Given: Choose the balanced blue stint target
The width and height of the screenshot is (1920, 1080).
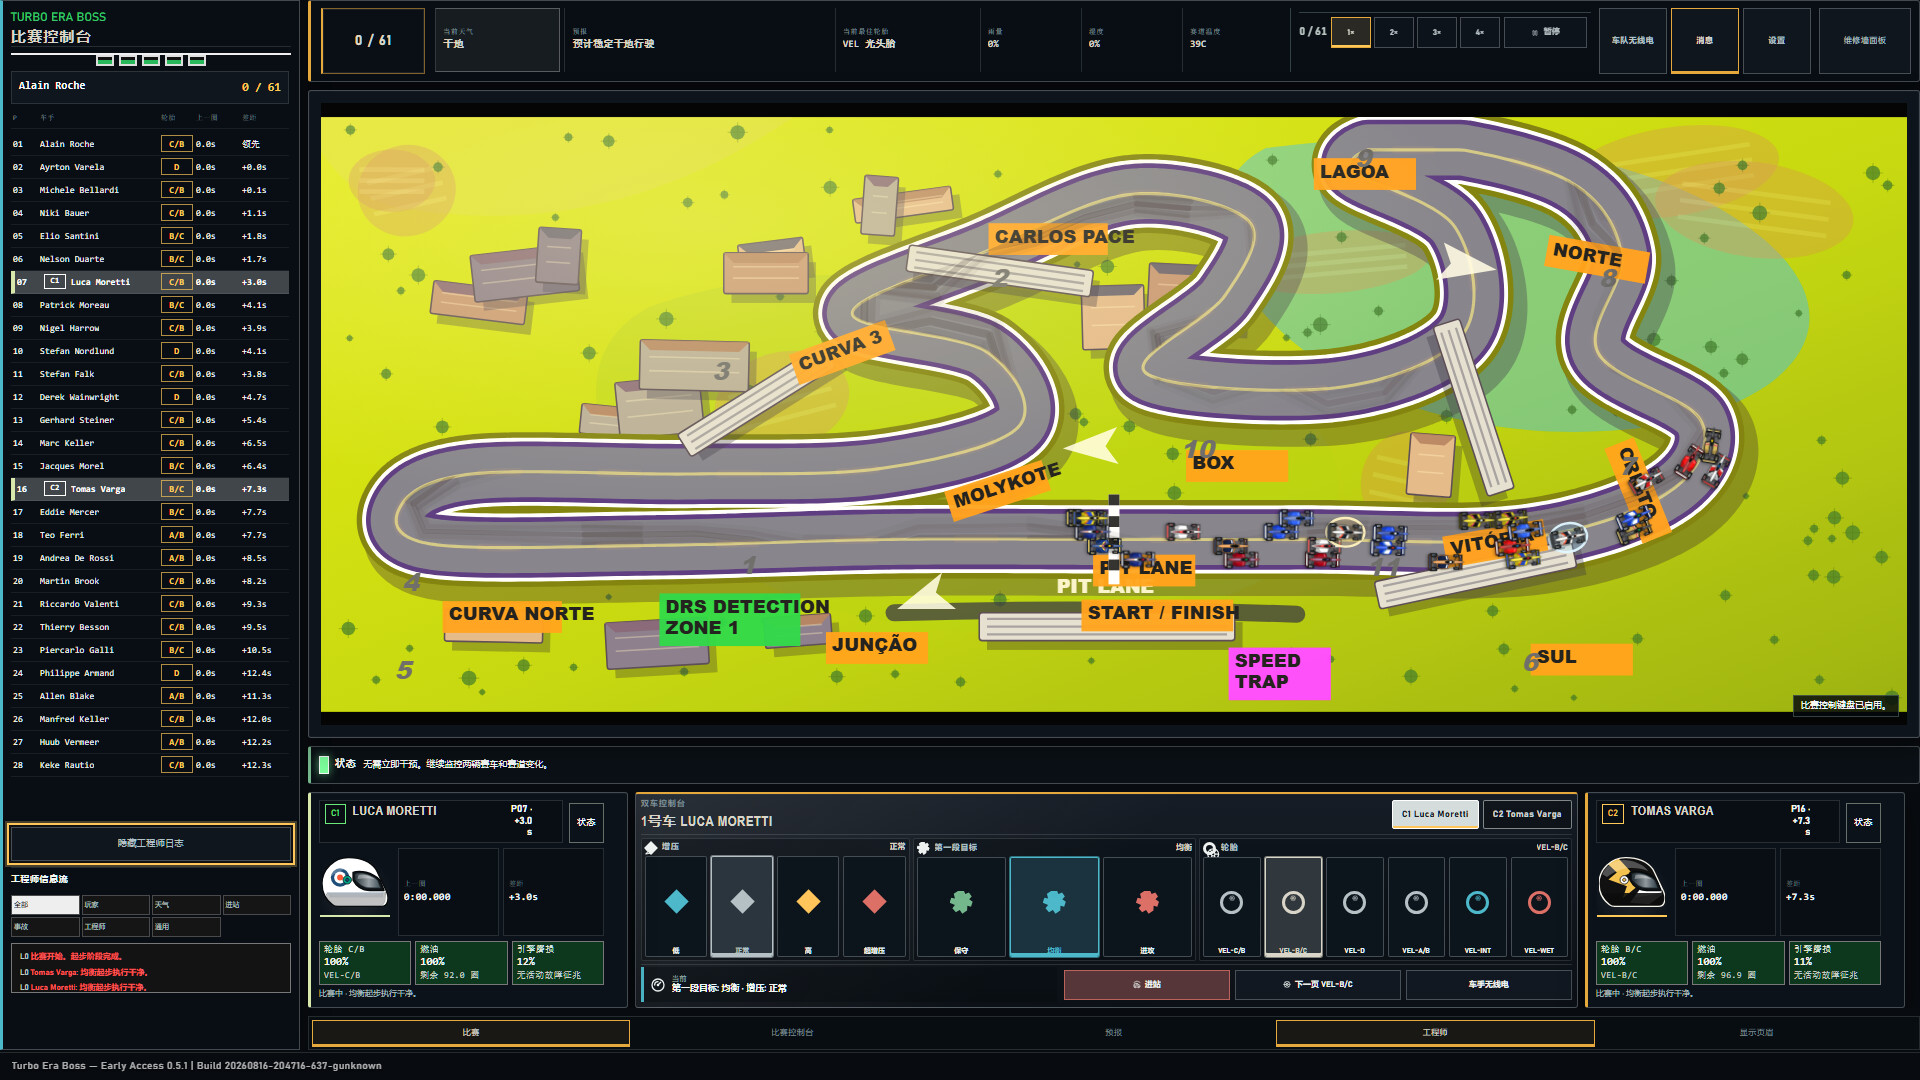Looking at the screenshot, I should [1054, 906].
